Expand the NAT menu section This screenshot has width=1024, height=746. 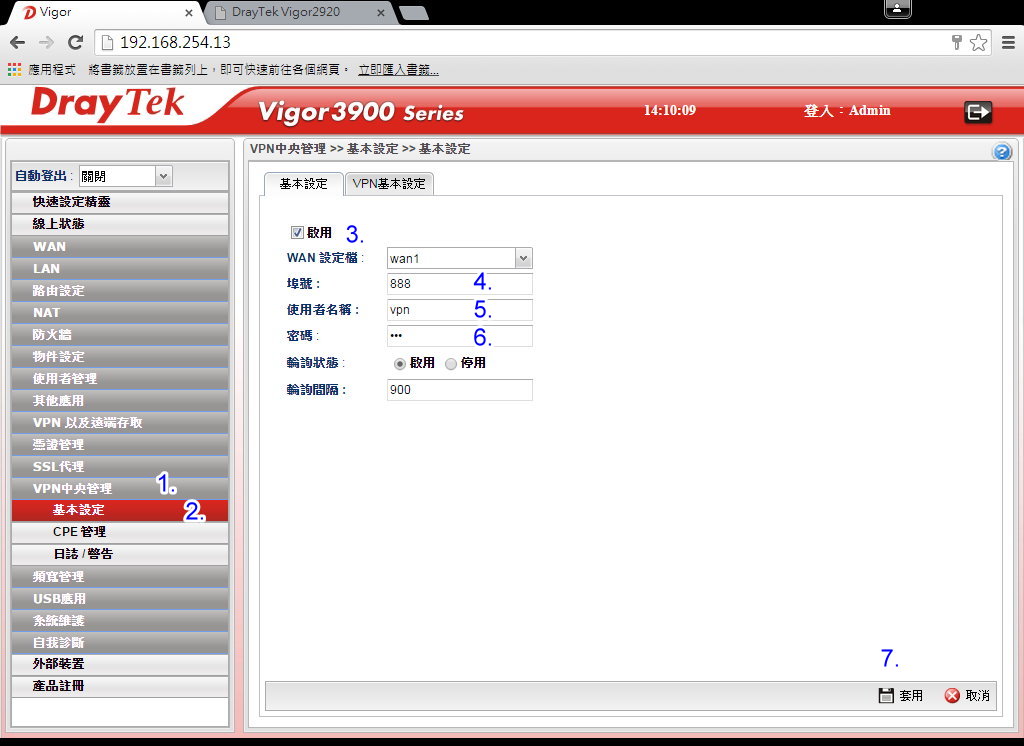[120, 313]
